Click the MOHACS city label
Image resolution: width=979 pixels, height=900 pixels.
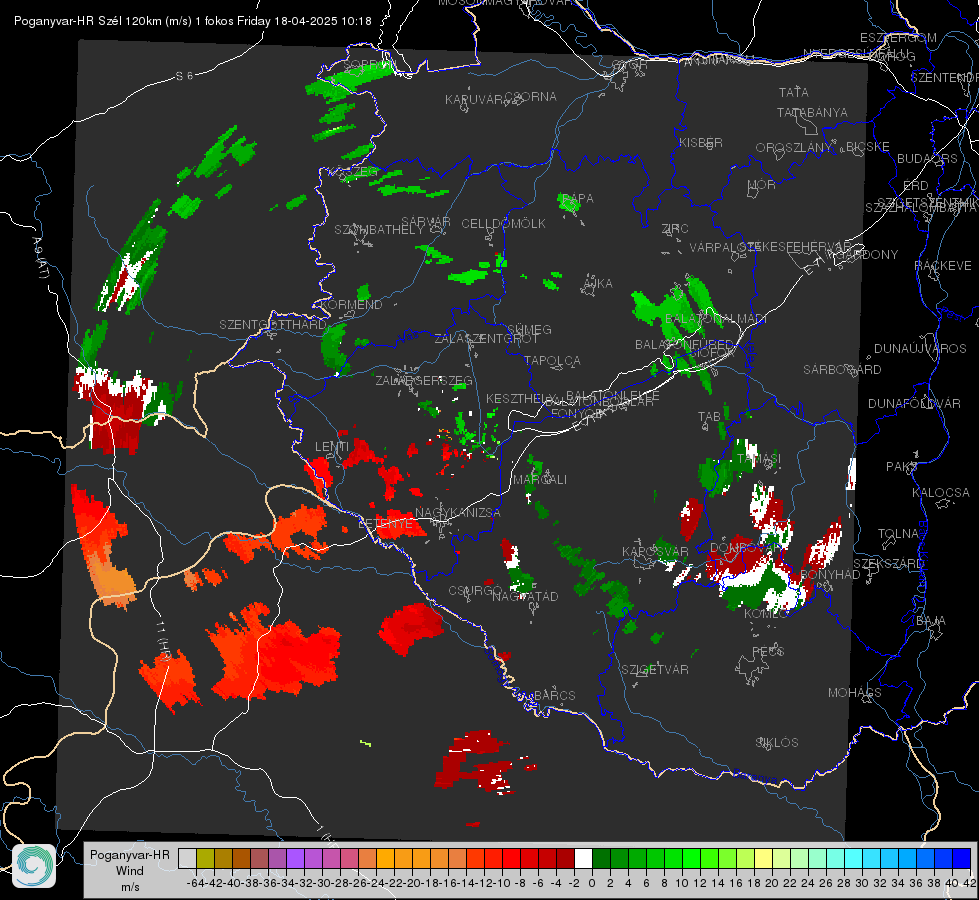(x=855, y=692)
